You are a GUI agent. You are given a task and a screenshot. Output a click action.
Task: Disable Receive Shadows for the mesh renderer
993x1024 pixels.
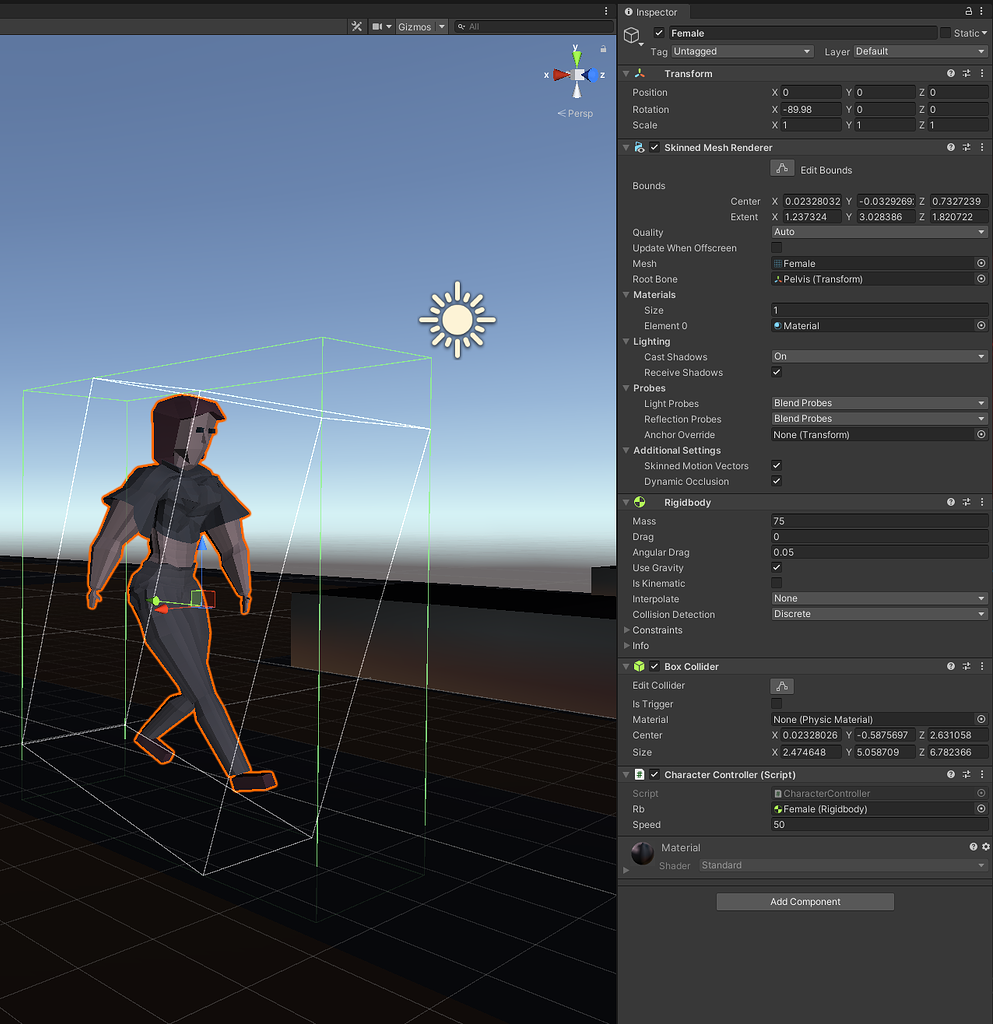pyautogui.click(x=775, y=372)
